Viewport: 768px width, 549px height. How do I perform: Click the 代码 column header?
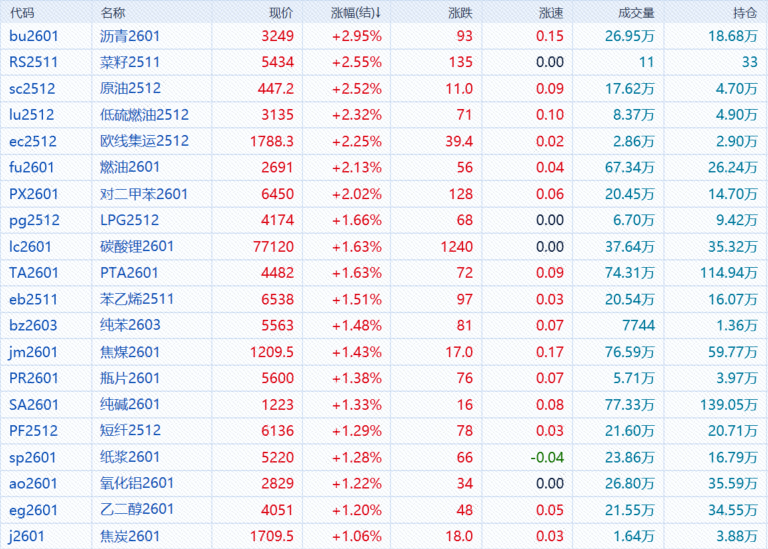point(22,13)
